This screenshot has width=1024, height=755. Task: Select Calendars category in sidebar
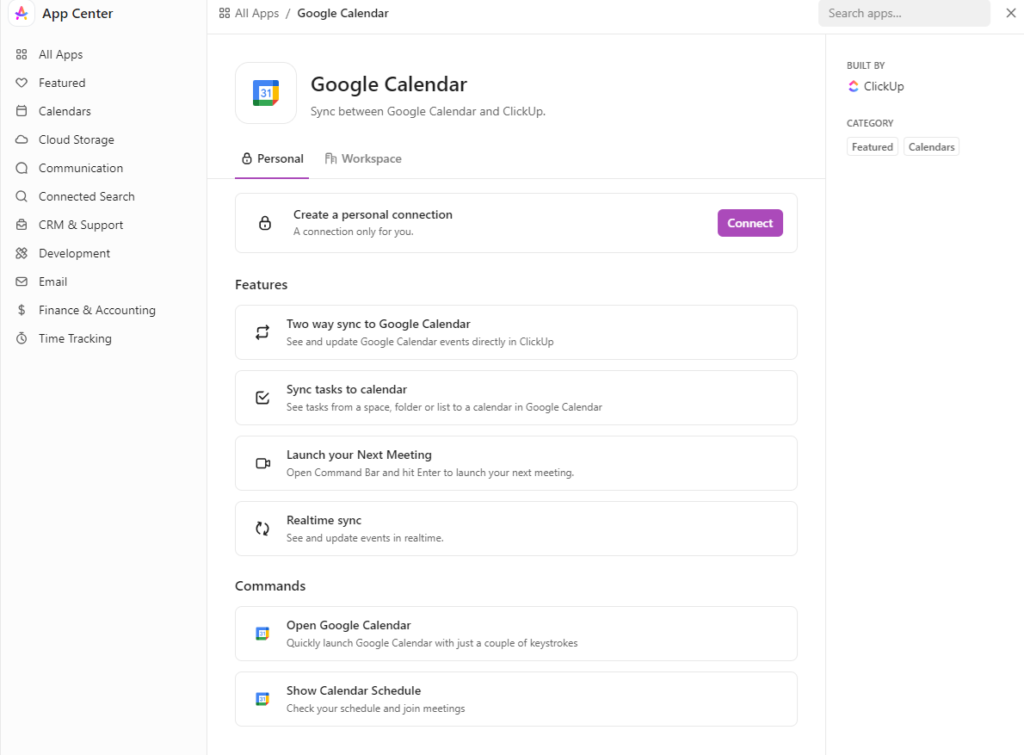(65, 111)
